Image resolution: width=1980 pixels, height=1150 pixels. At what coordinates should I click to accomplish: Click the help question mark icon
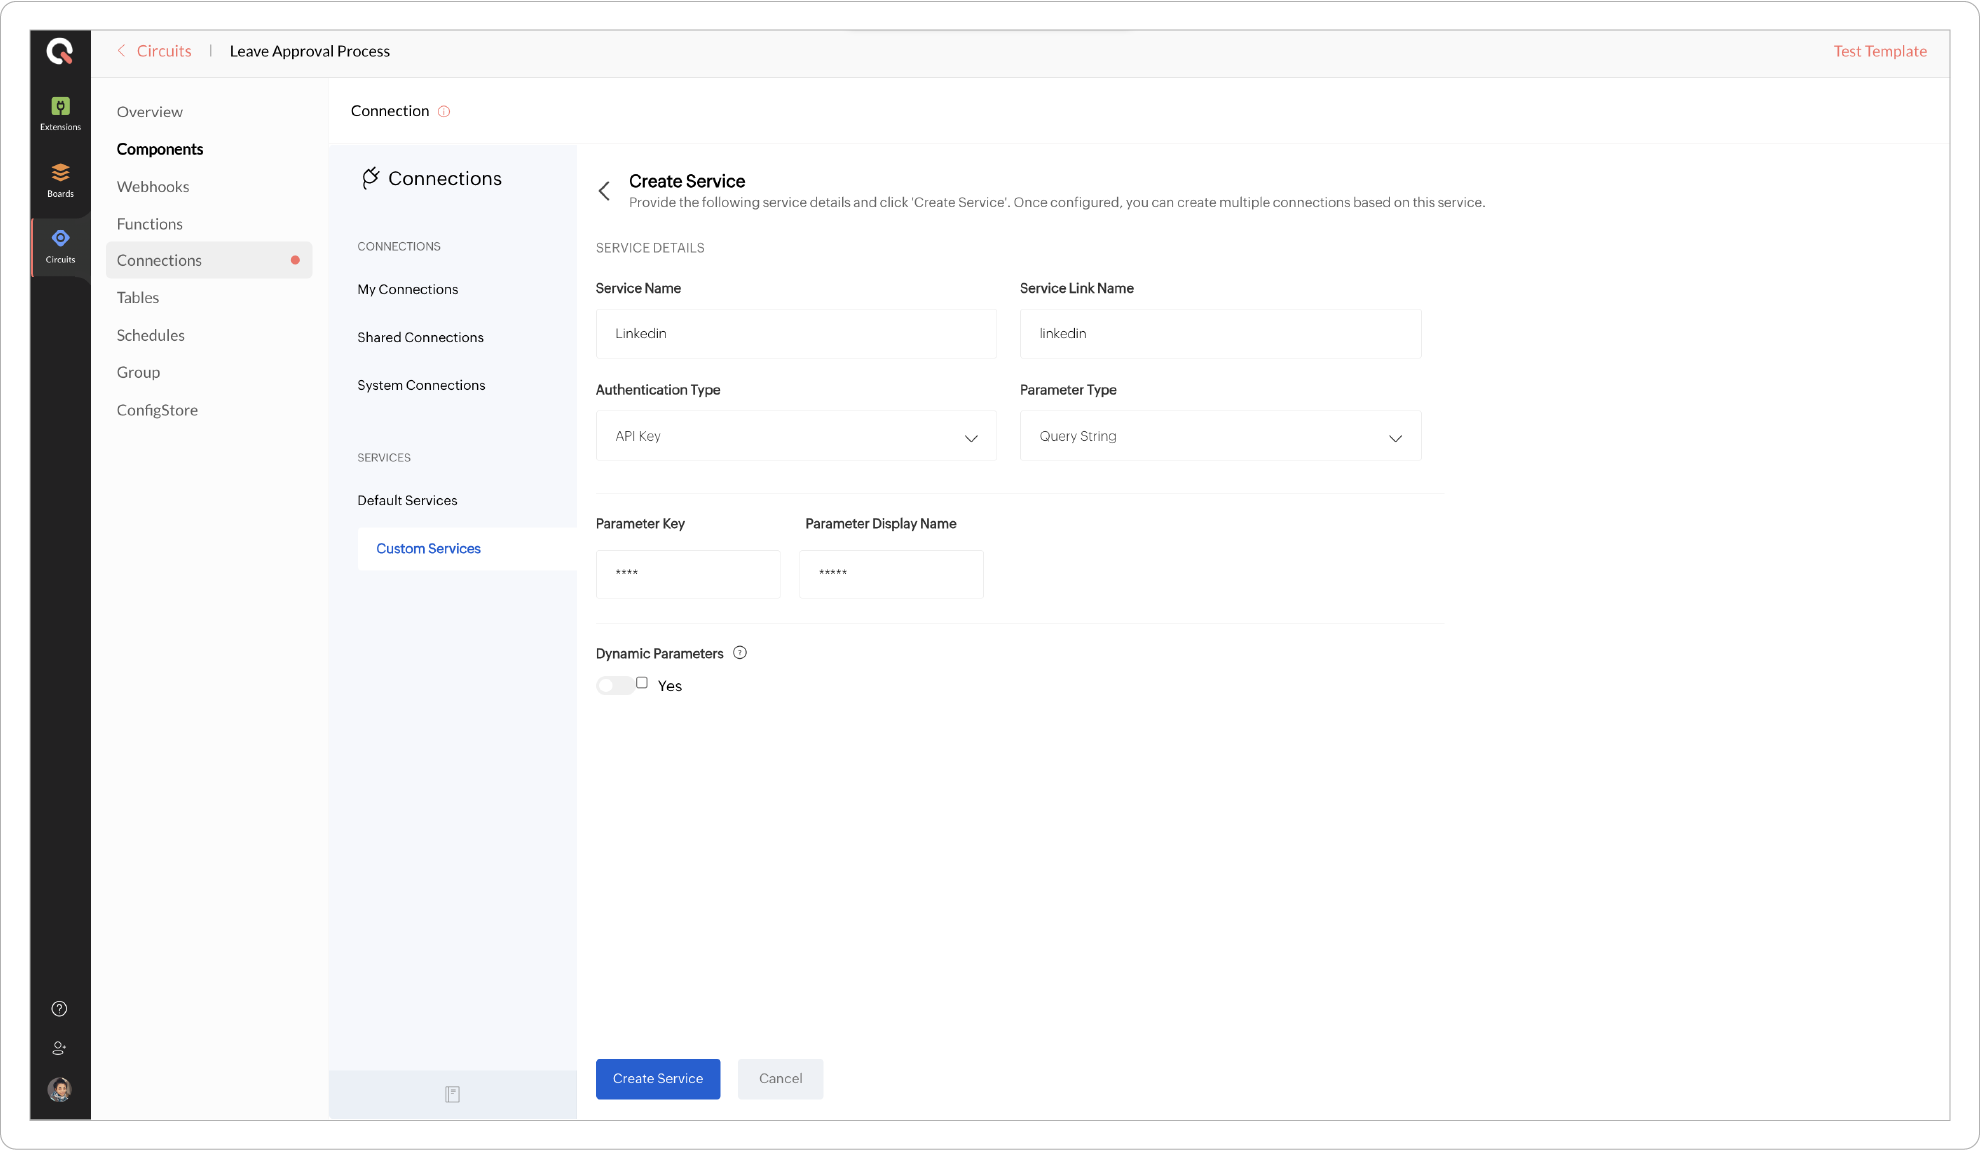(x=60, y=1008)
